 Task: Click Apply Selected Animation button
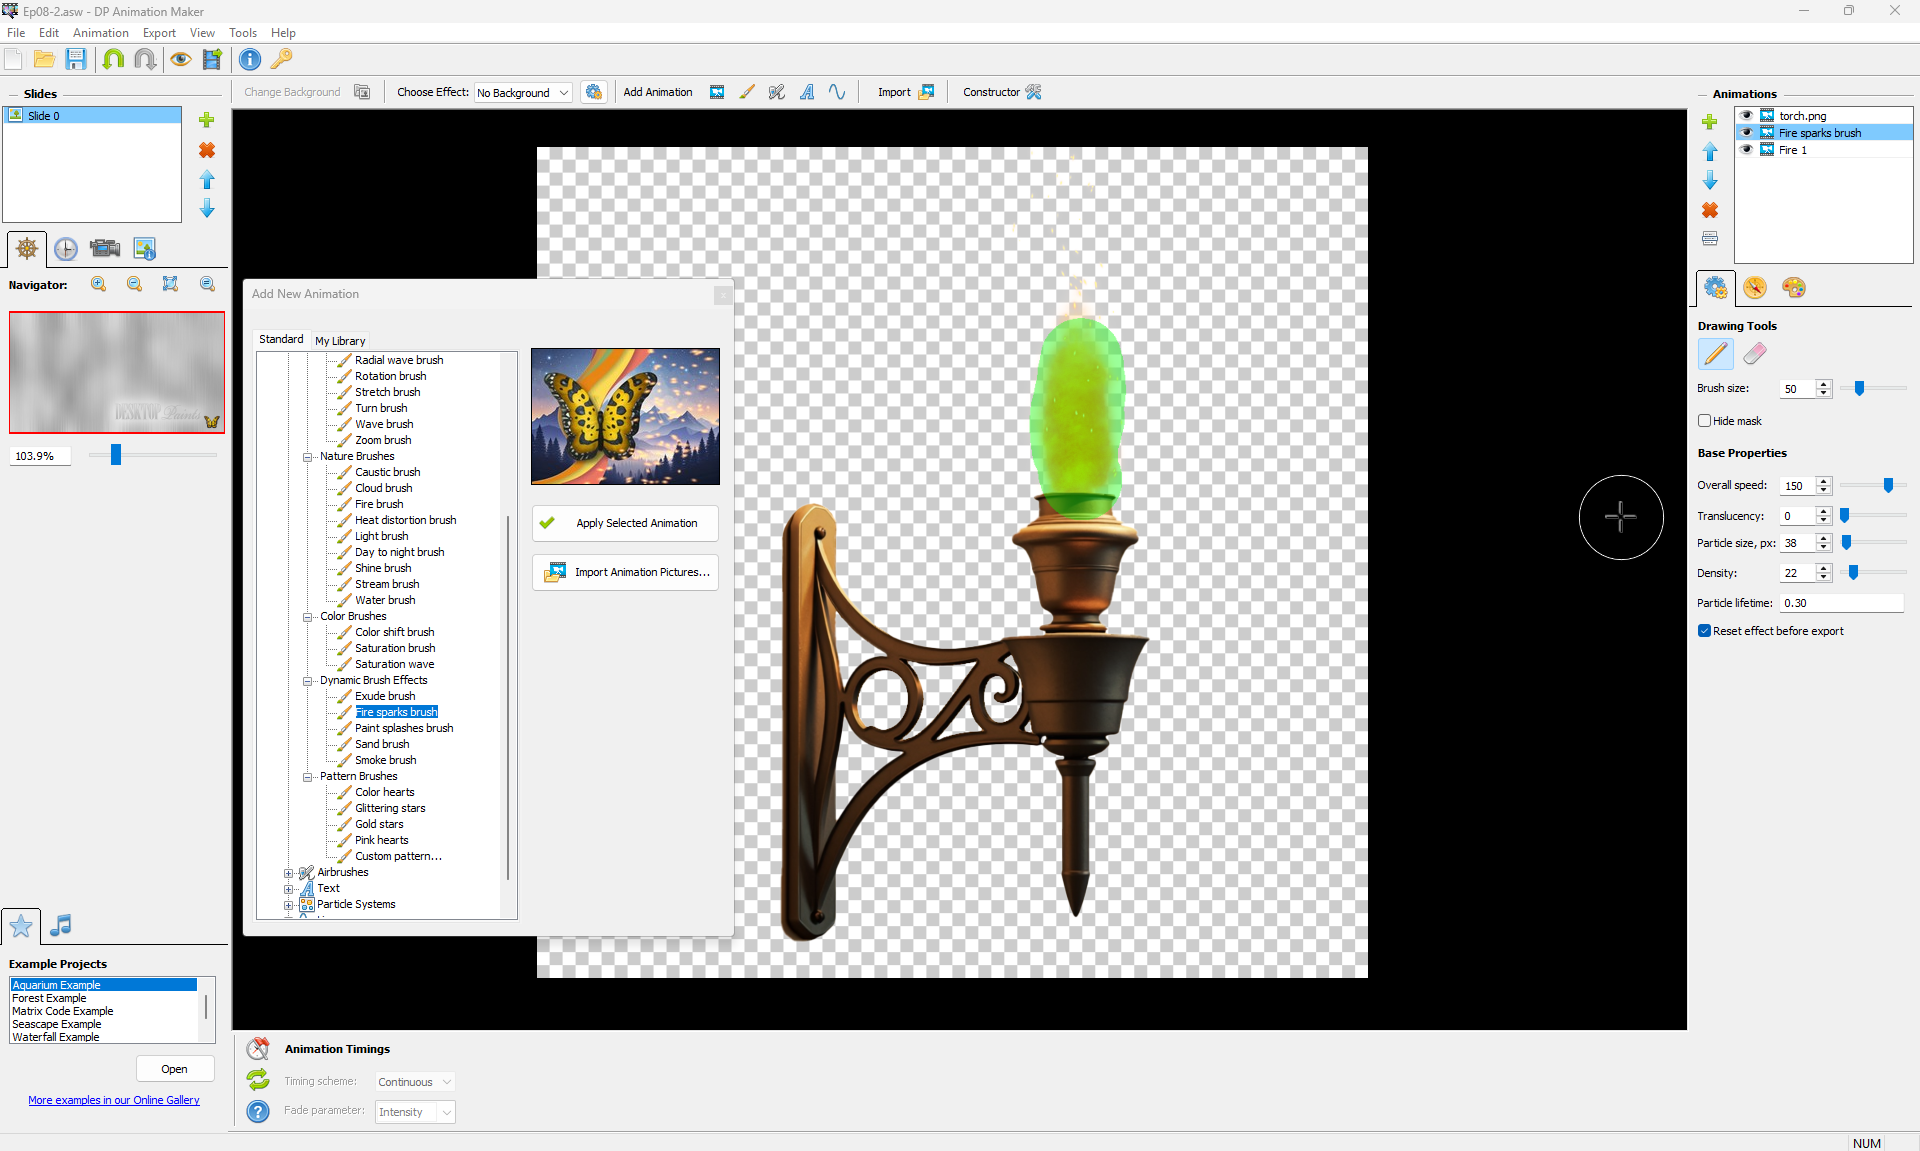point(625,523)
